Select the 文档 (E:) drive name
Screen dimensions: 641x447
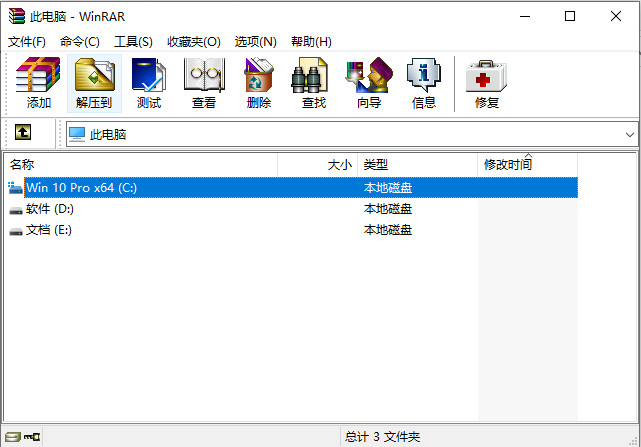tap(49, 230)
